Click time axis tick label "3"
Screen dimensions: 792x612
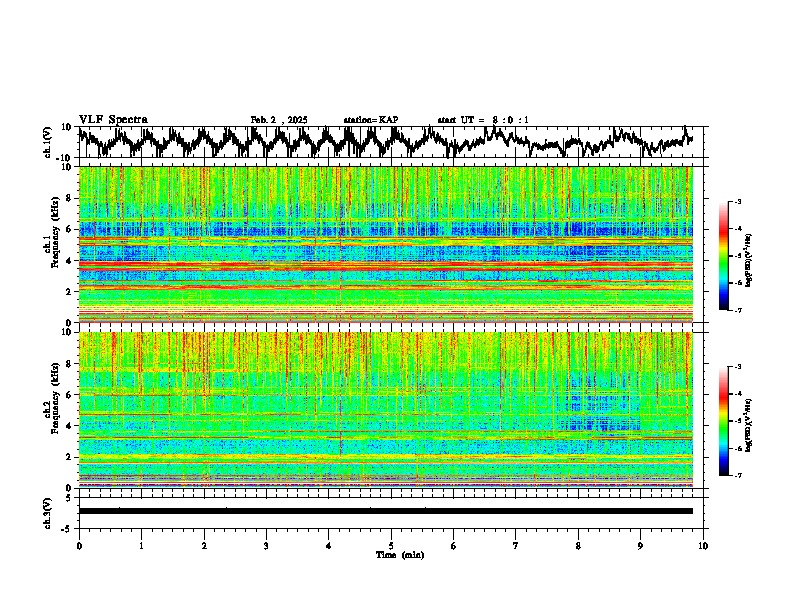266,546
